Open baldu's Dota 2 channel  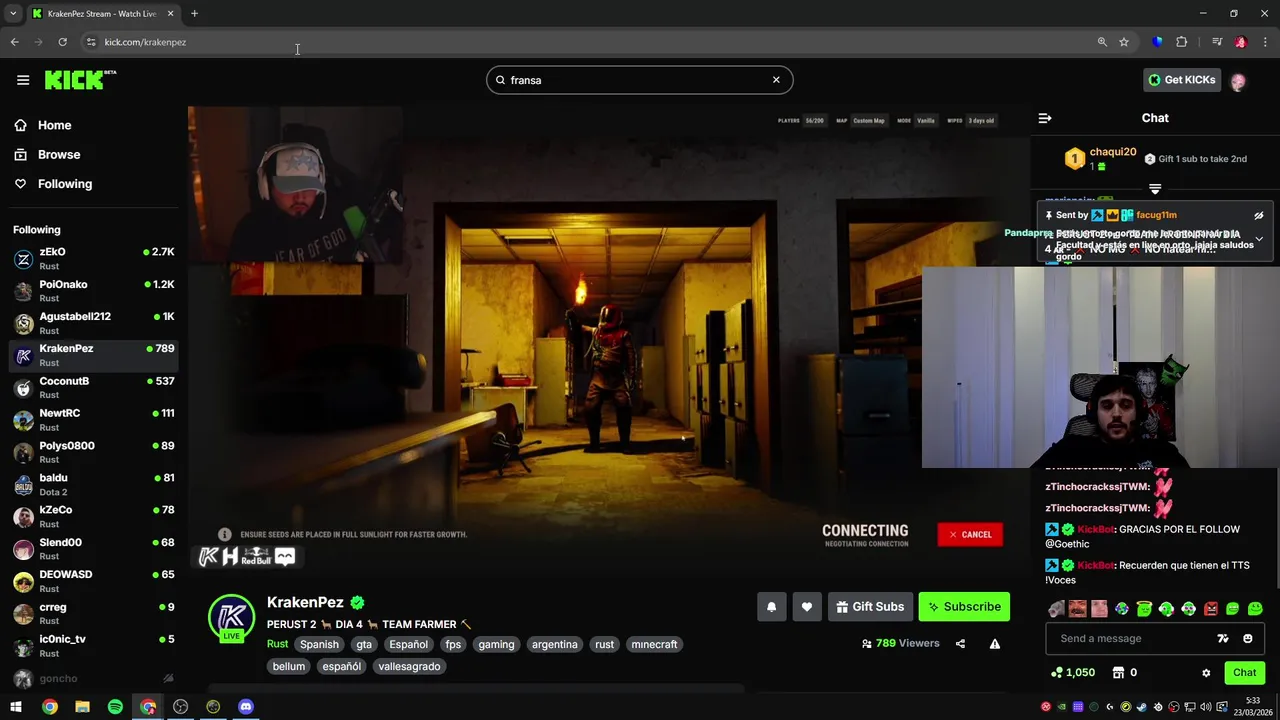[x=94, y=485]
